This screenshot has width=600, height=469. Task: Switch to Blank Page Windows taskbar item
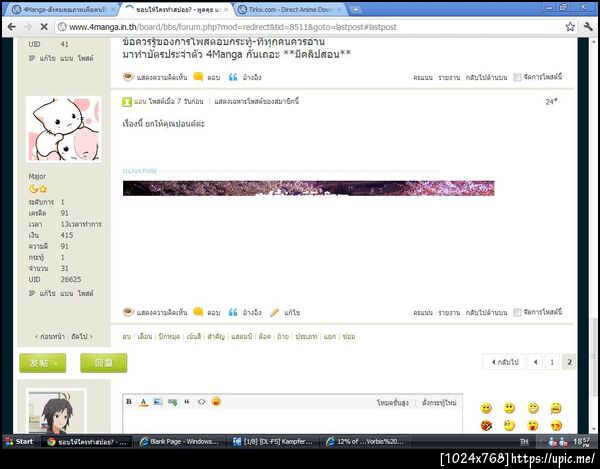pyautogui.click(x=180, y=441)
